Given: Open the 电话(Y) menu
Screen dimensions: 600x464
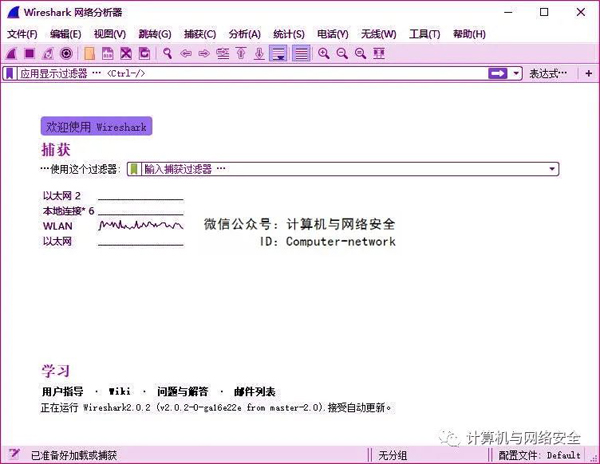Looking at the screenshot, I should [x=333, y=34].
